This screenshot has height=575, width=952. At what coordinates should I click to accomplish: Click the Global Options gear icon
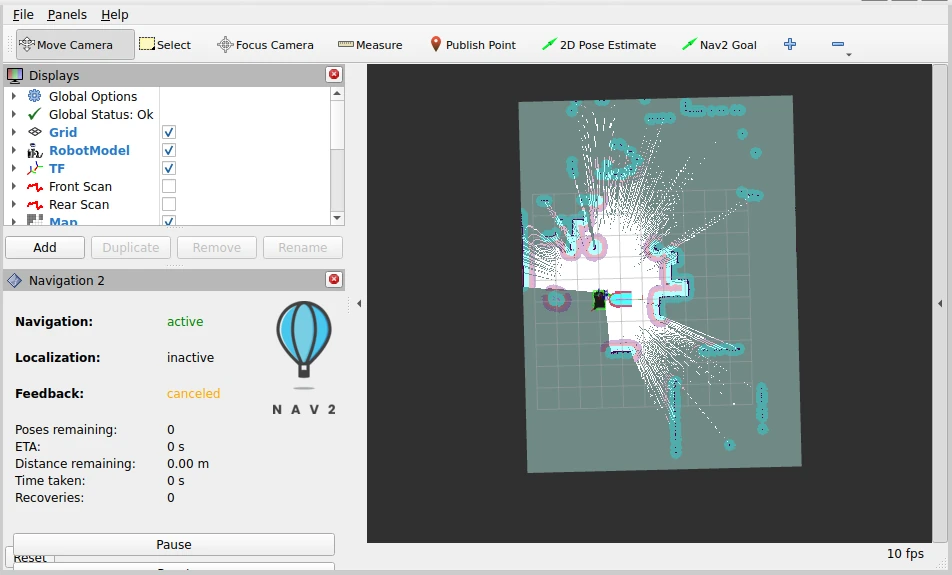pyautogui.click(x=35, y=96)
